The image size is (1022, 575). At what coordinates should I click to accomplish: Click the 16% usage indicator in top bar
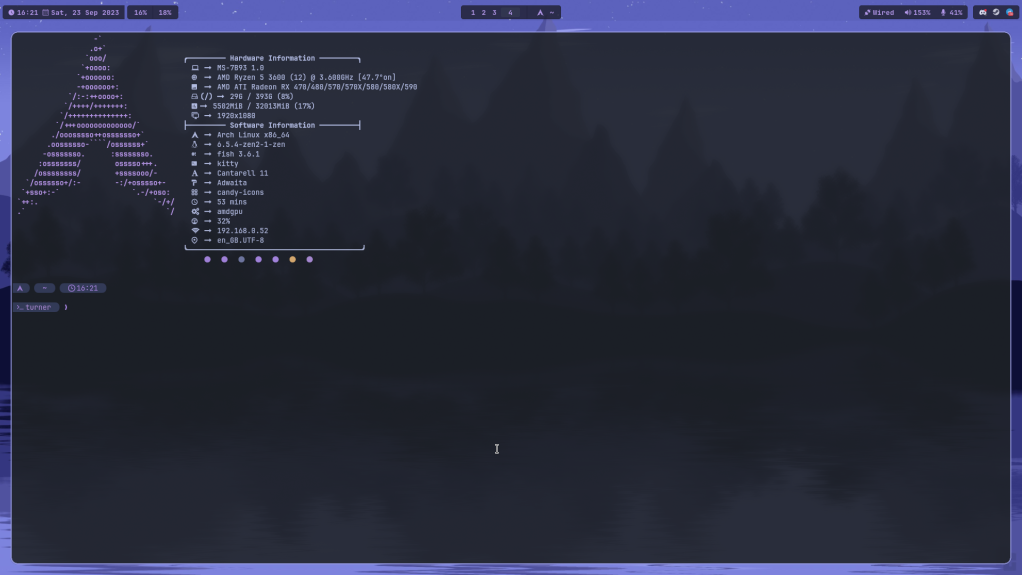coord(140,12)
